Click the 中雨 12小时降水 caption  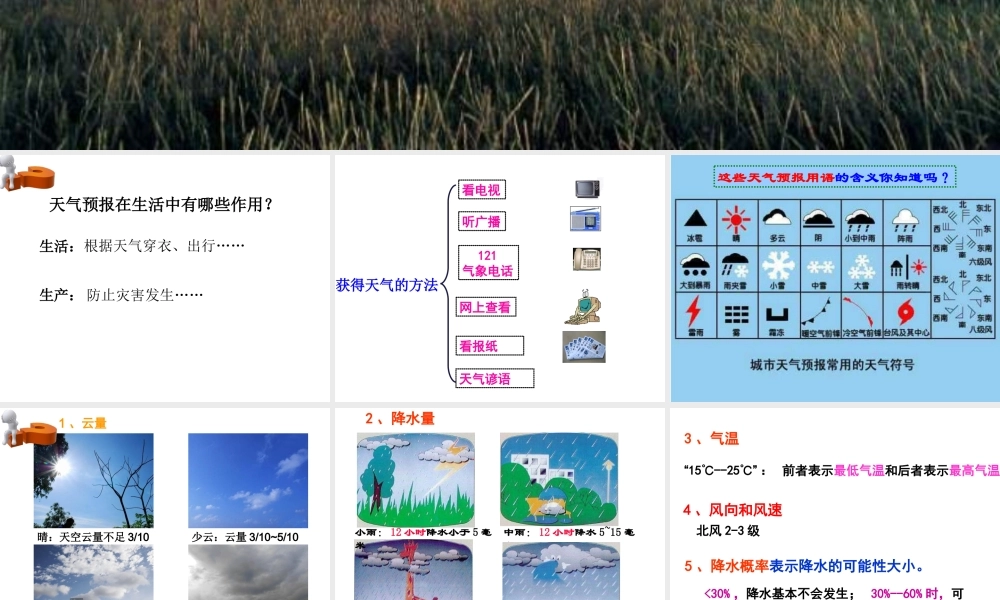569,532
